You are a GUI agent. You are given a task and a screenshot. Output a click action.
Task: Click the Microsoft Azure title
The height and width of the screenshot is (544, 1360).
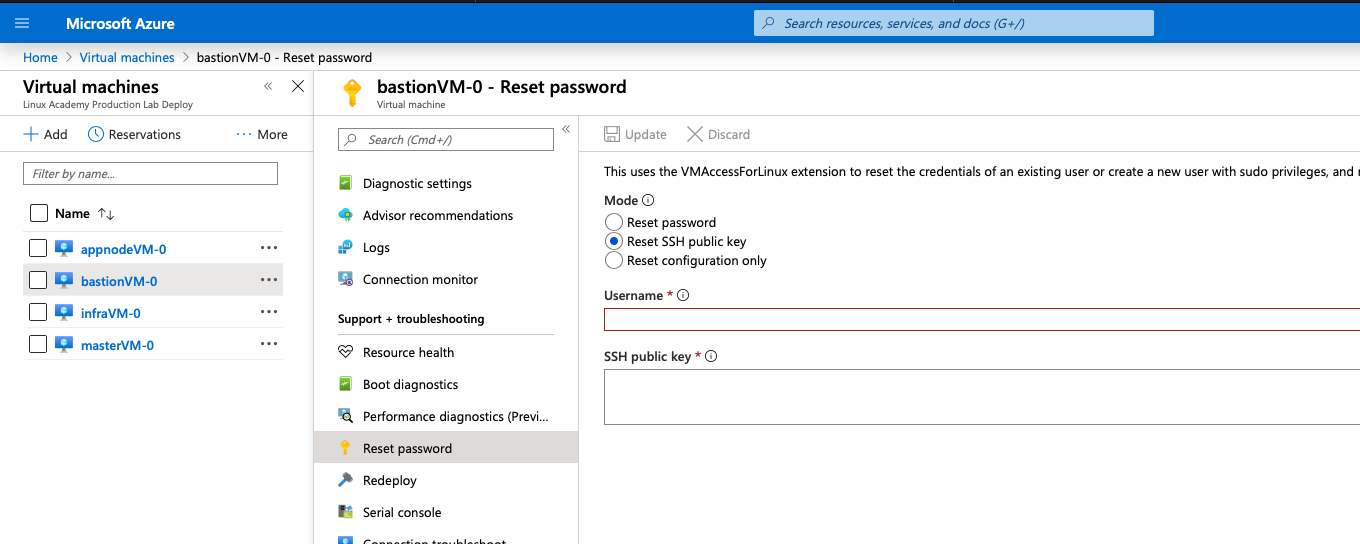click(x=120, y=23)
